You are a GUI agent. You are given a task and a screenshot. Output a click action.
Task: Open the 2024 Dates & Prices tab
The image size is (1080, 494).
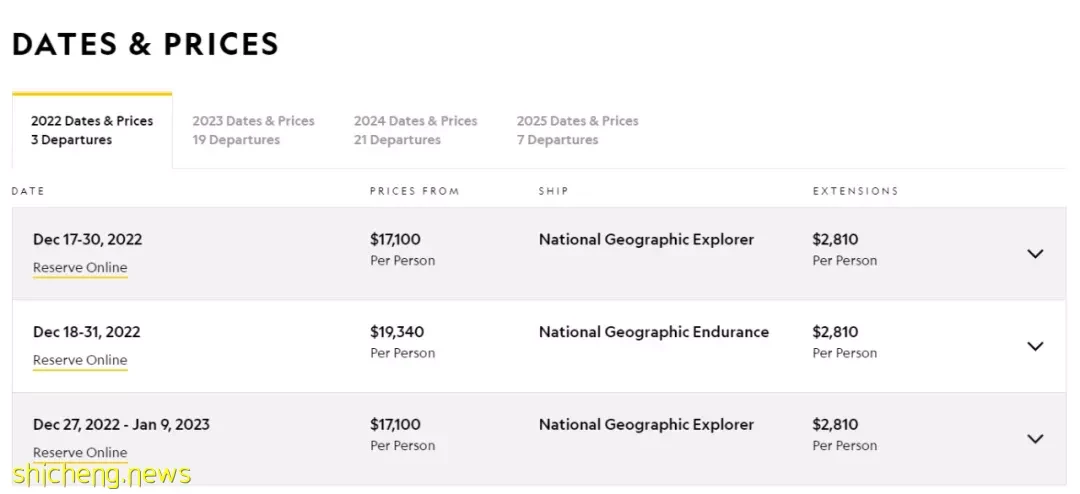[x=415, y=130]
